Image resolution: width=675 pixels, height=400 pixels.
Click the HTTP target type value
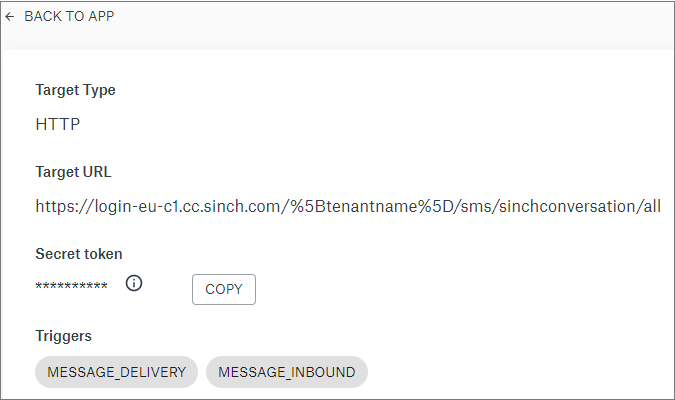pyautogui.click(x=57, y=125)
